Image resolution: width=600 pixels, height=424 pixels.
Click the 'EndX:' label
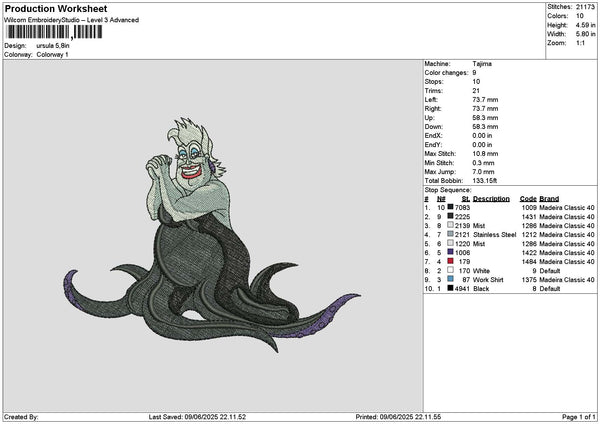[x=433, y=135]
